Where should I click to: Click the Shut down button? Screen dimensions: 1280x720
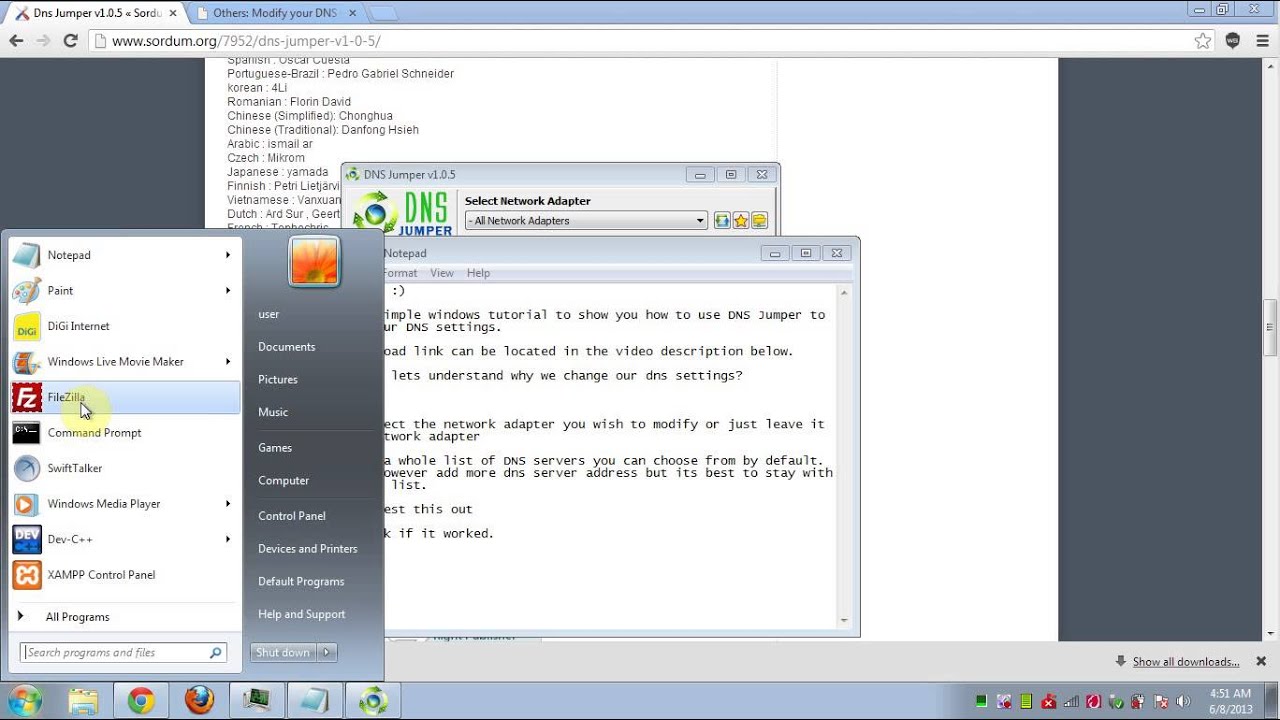click(x=283, y=652)
